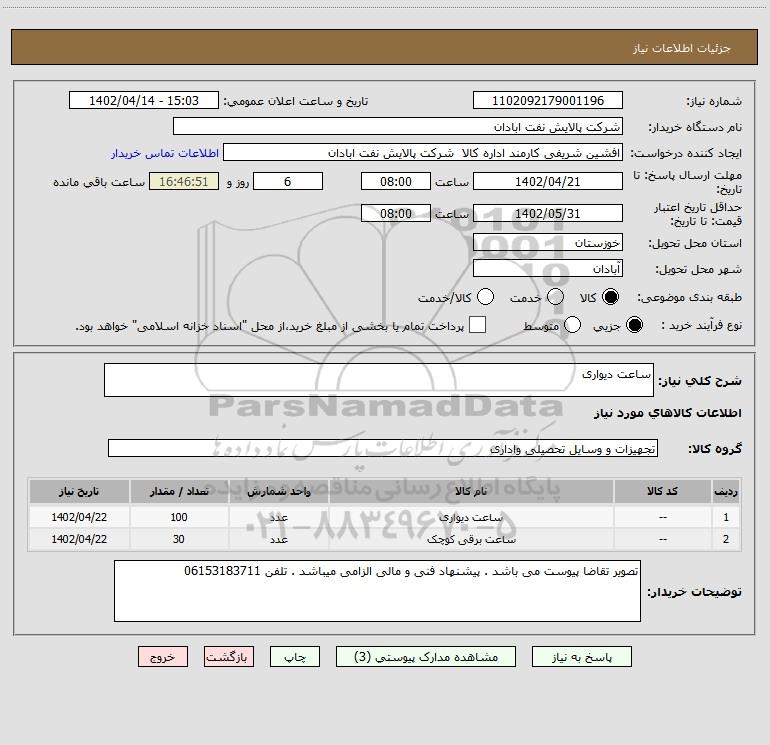This screenshot has width=770, height=745.
Task: Click the توضیحات خریدار text area
Action: 377,591
